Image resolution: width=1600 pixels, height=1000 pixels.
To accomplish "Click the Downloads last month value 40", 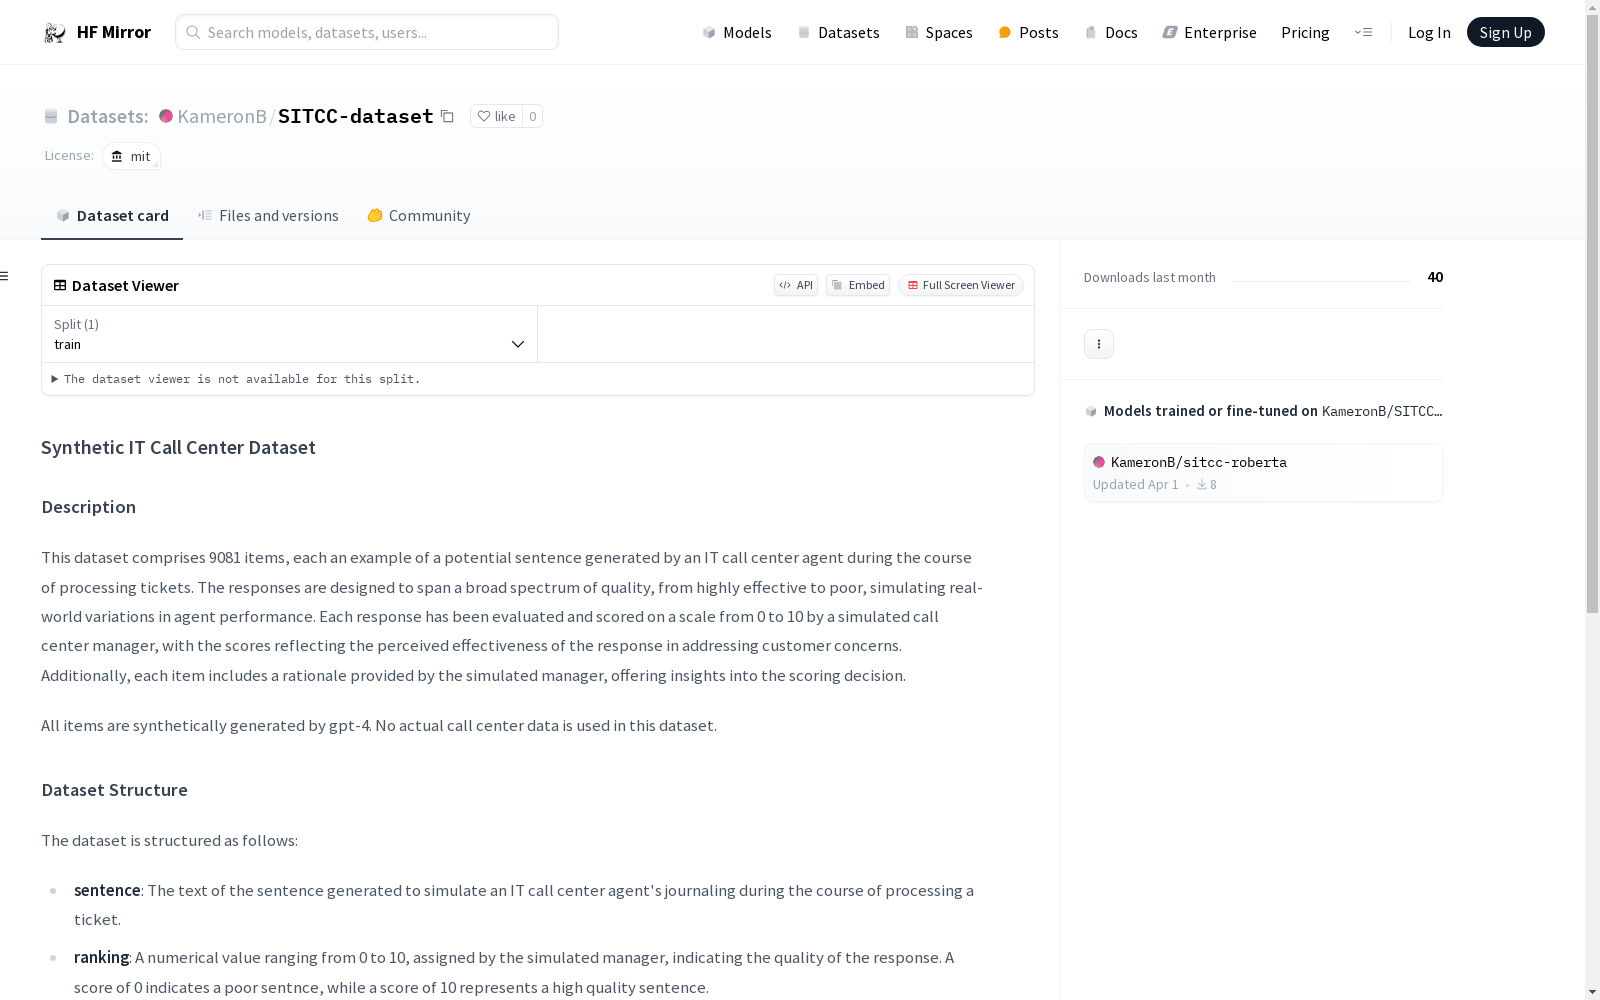I will [1435, 277].
